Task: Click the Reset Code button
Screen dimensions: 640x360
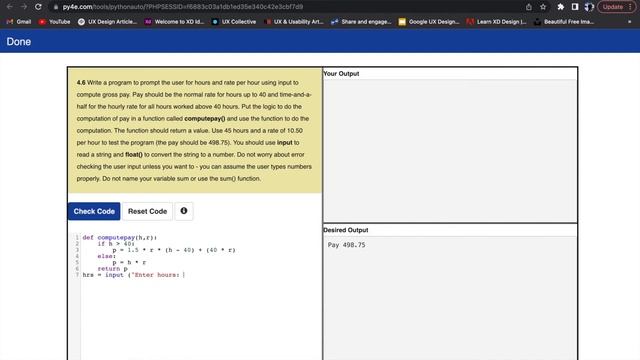Action: tap(147, 211)
